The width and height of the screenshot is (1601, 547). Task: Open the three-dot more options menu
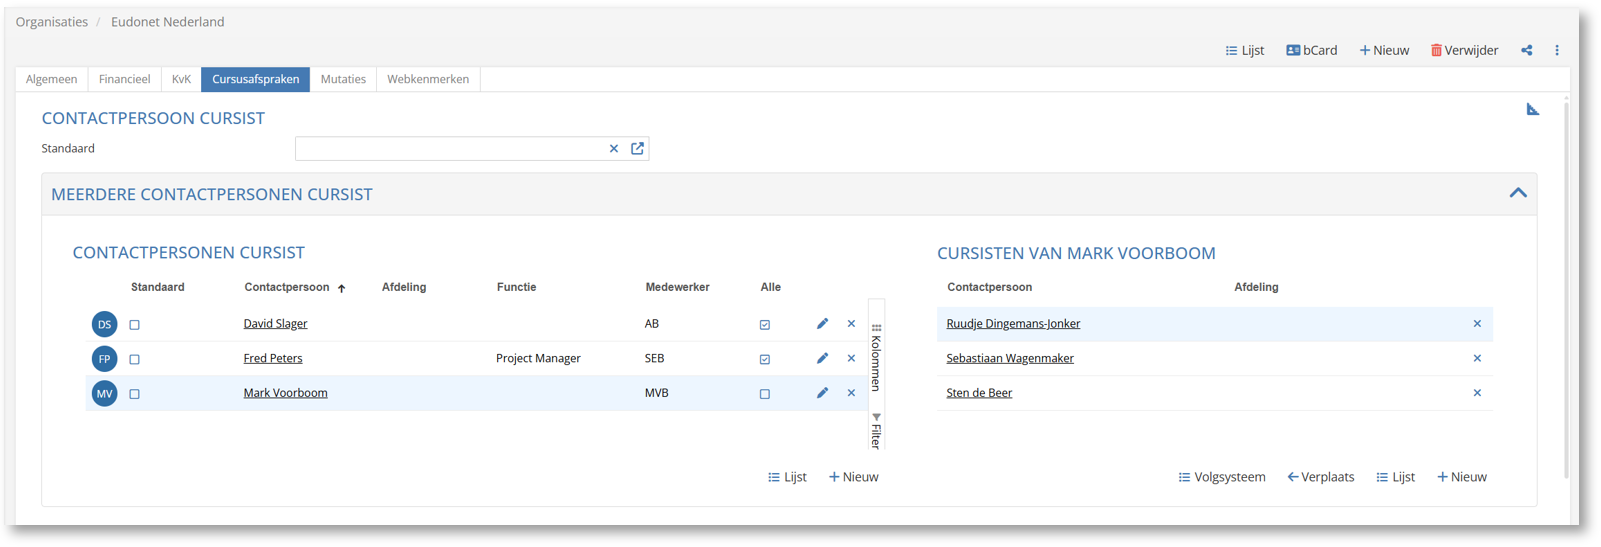click(1556, 50)
